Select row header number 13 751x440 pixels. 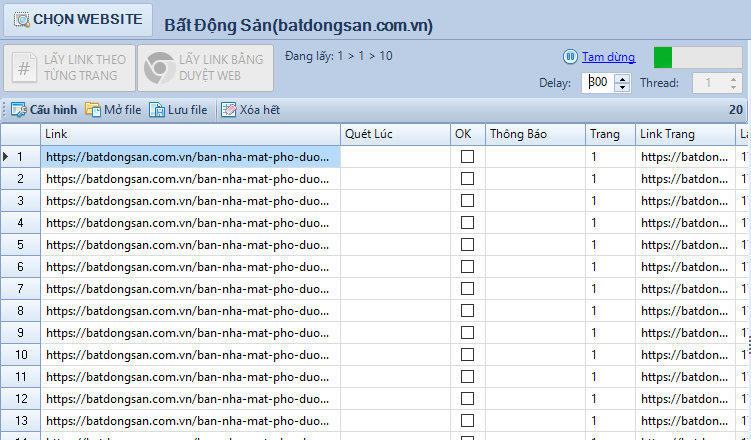(x=21, y=421)
